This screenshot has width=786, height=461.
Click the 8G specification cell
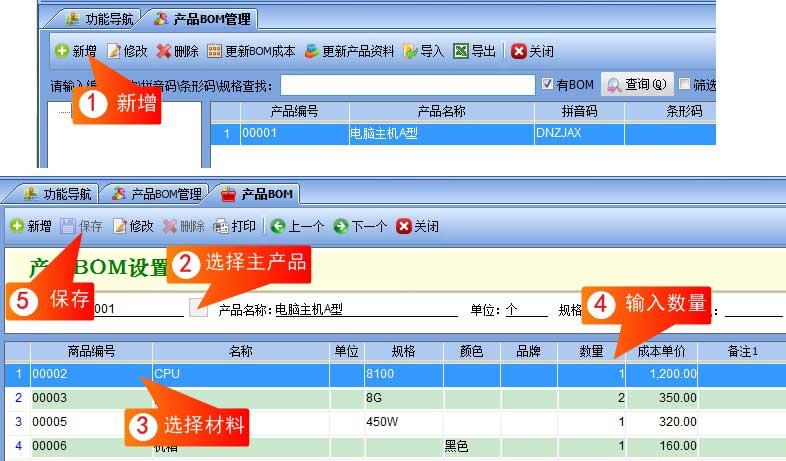[x=404, y=398]
